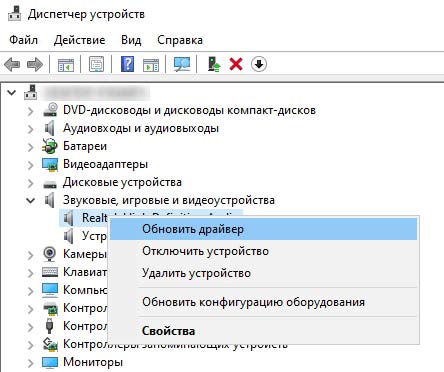
Task: Open the Вид menu
Action: pyautogui.click(x=131, y=40)
